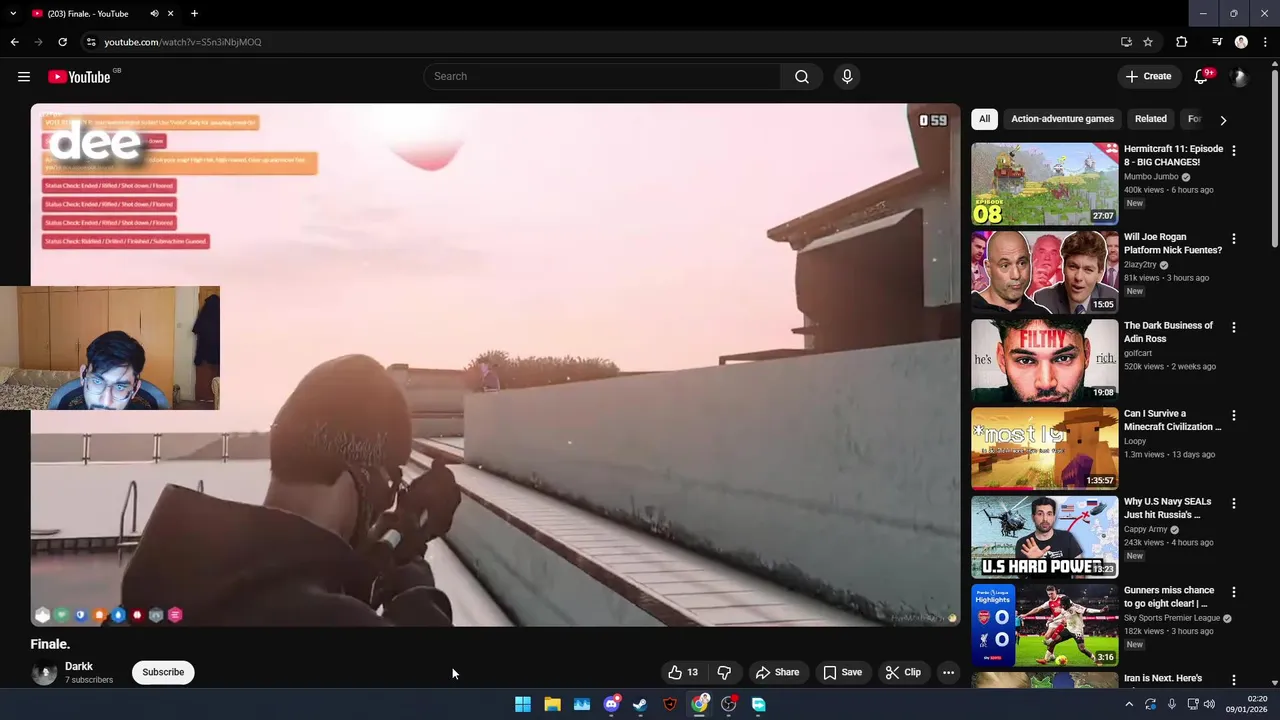Screen dimensions: 1280x720
Task: Like the video with thumbs up
Action: click(x=684, y=673)
